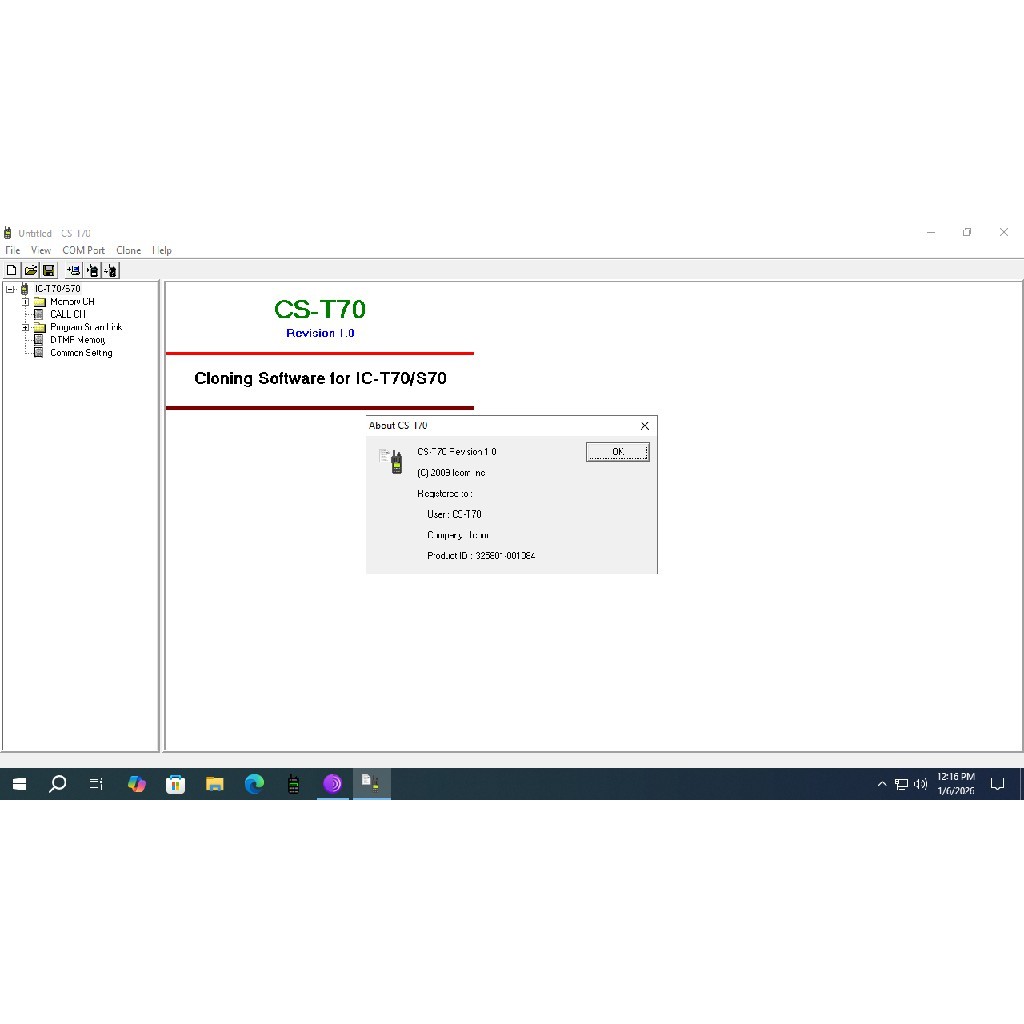Screen dimensions: 1024x1024
Task: Expand the Program Scan Link folder node
Action: 26,327
